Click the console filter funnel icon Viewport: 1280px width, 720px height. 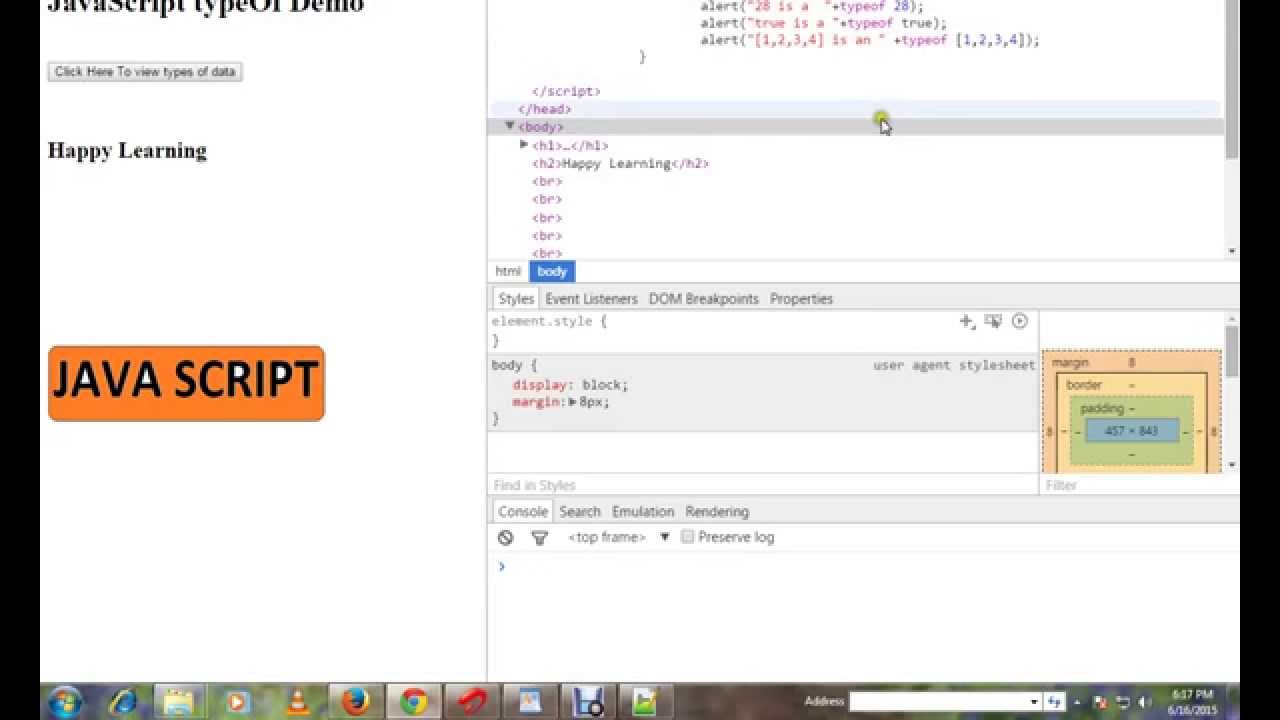(x=539, y=537)
